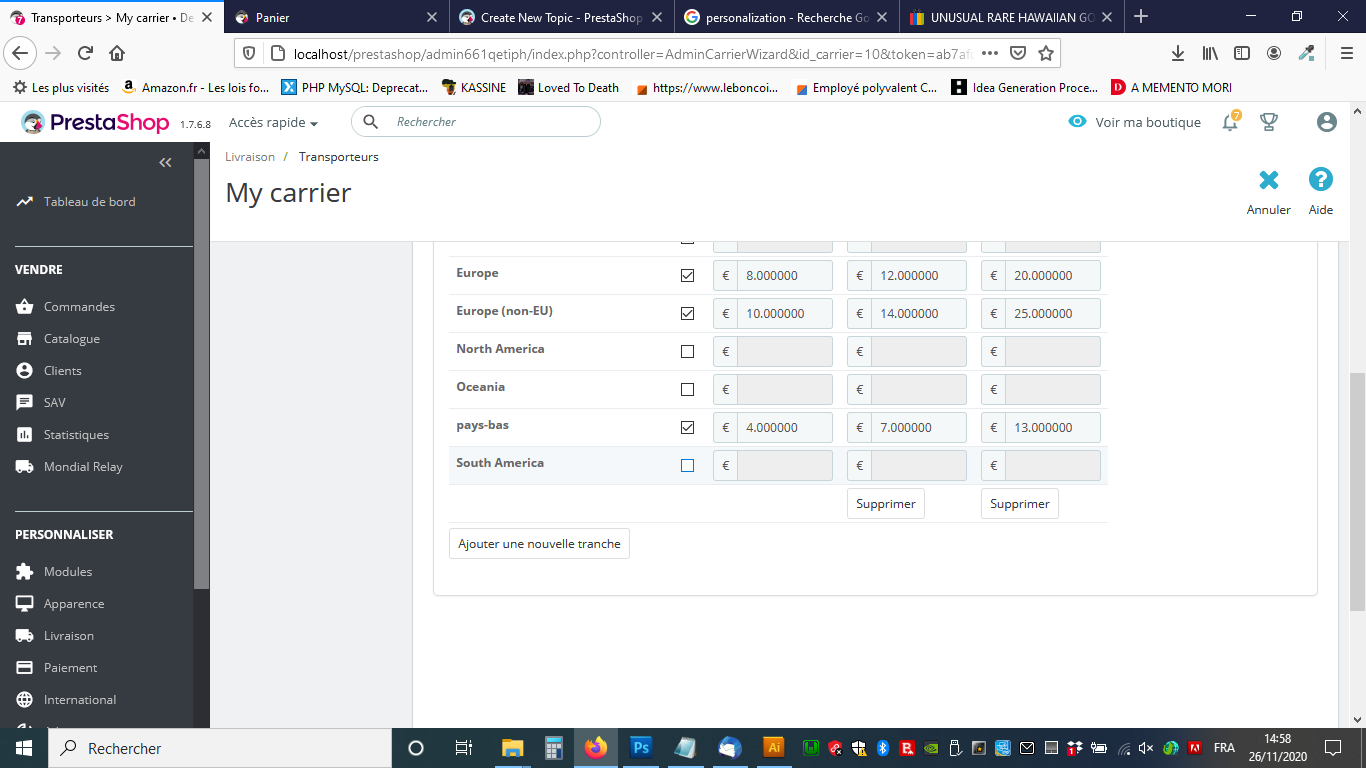Open Catalogue in the sidebar
This screenshot has height=768, width=1366.
(x=72, y=339)
